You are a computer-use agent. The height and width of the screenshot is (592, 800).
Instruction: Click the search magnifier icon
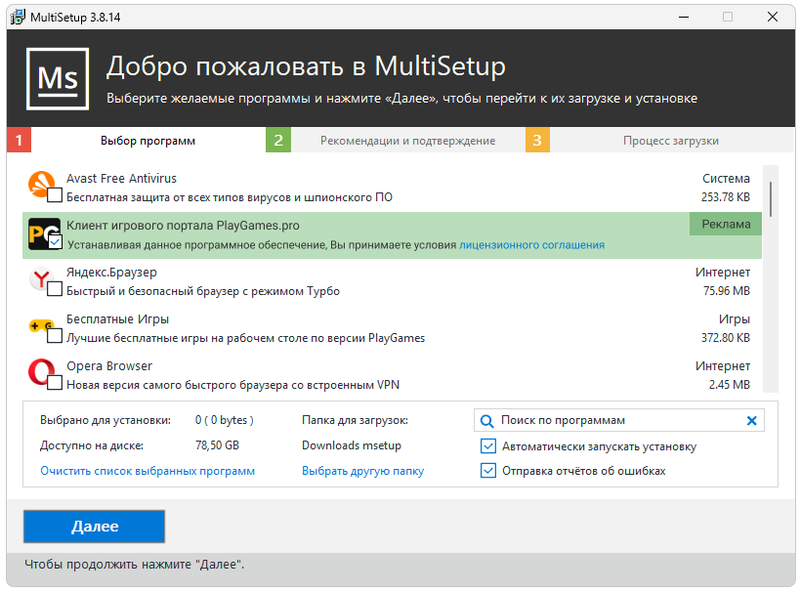(487, 421)
